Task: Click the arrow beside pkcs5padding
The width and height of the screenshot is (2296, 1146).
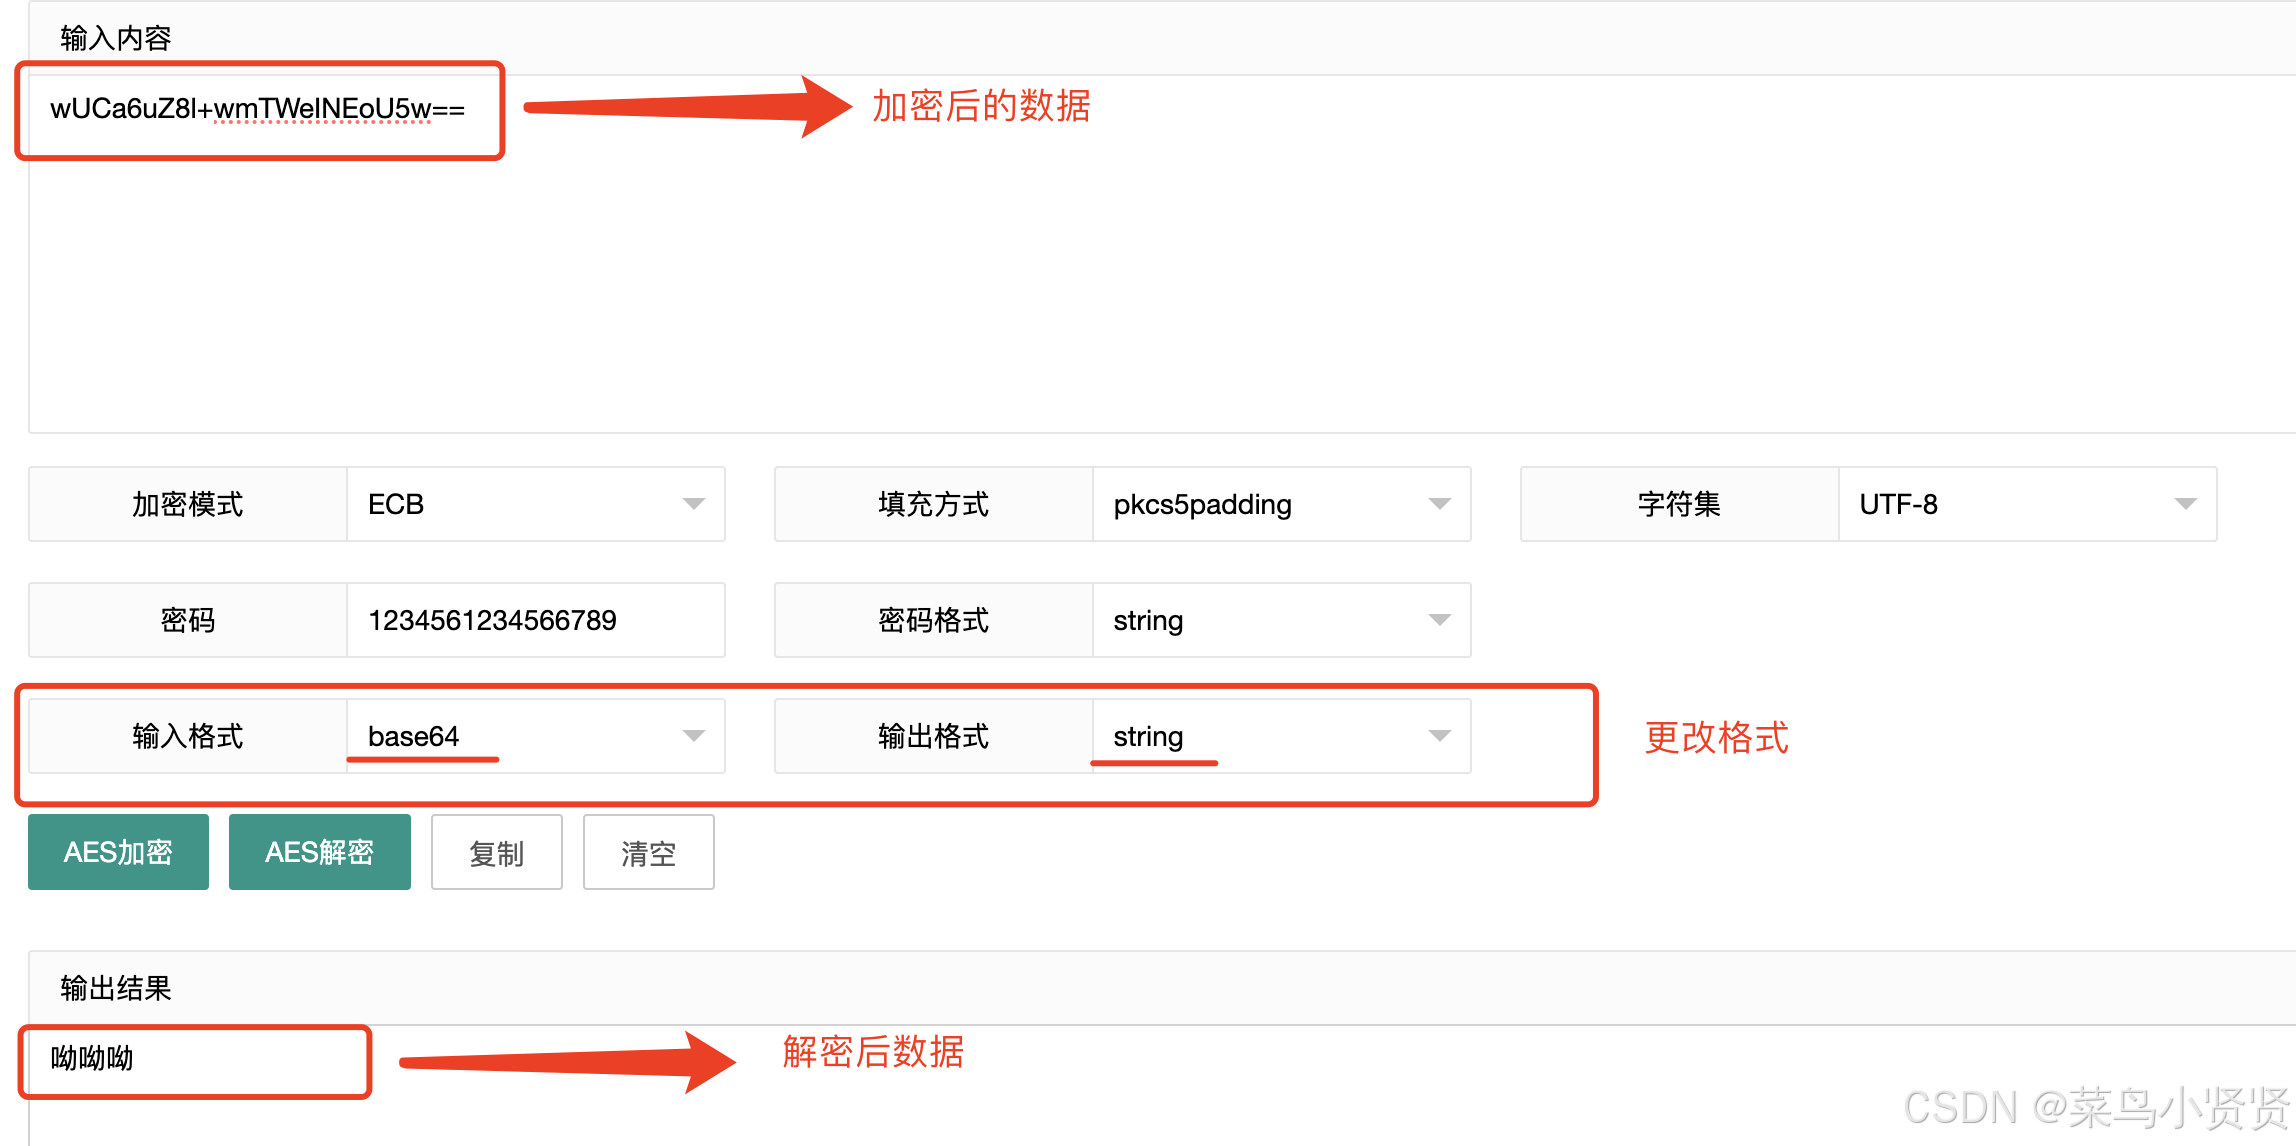Action: (x=1439, y=504)
